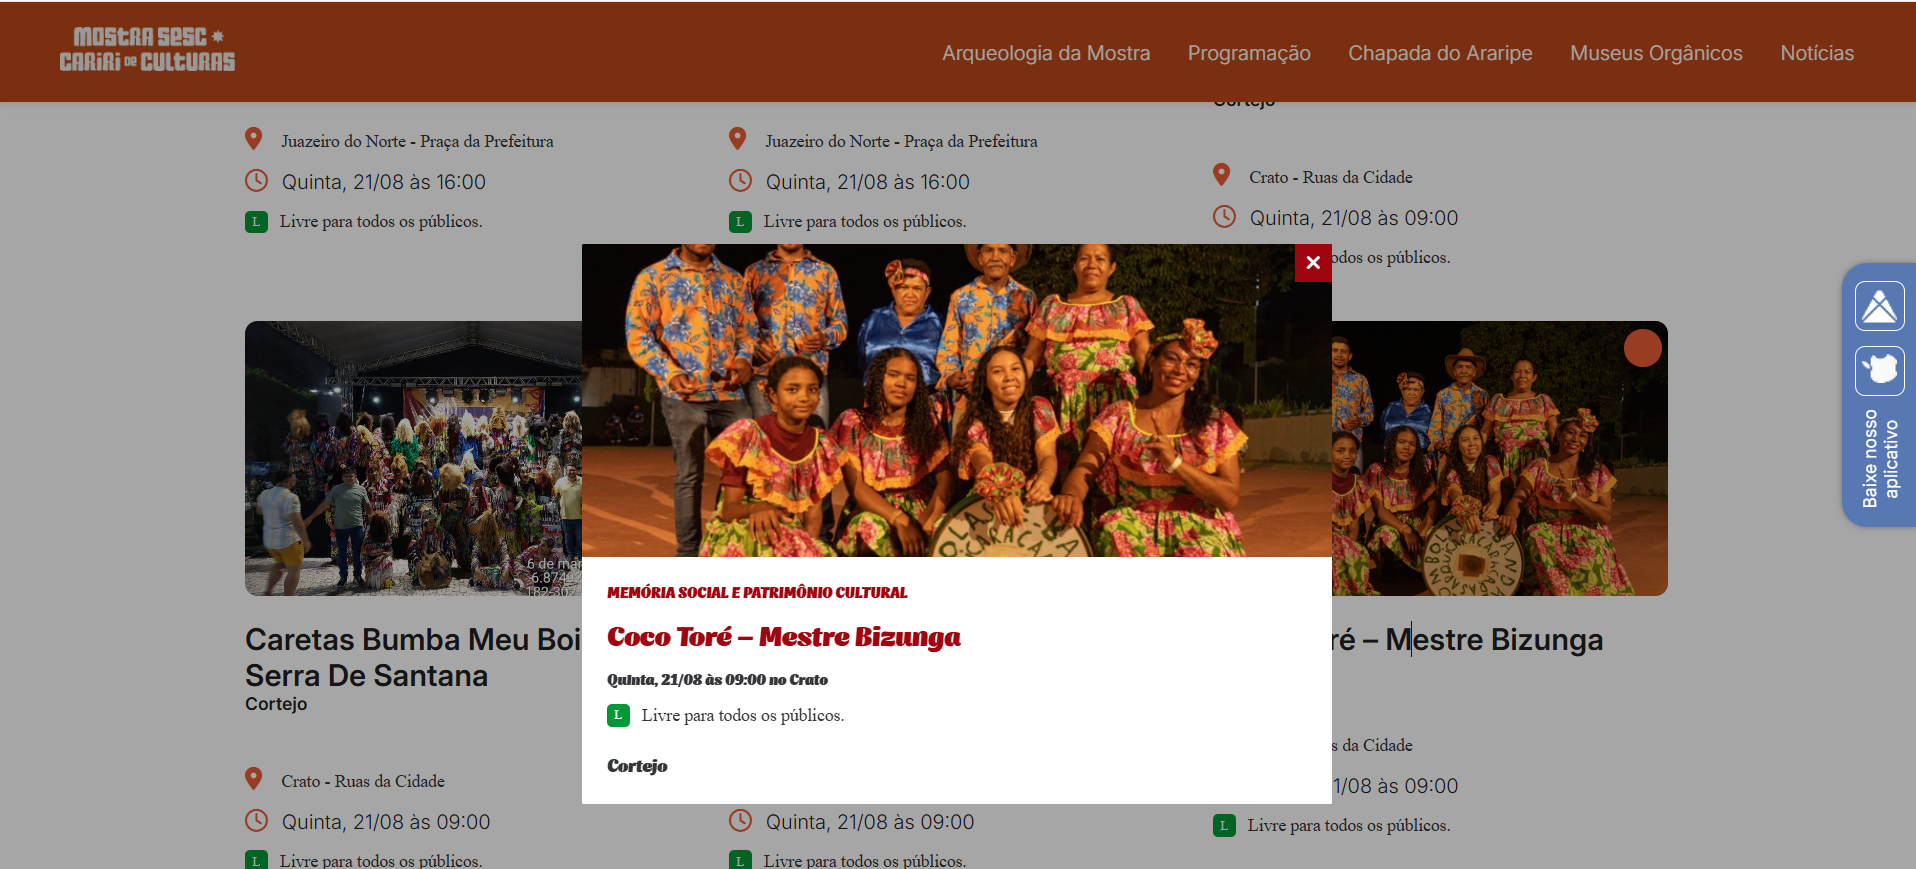Click Cortejo label under Caretas Bumba Meu Boi
The image size is (1916, 869).
coord(276,704)
